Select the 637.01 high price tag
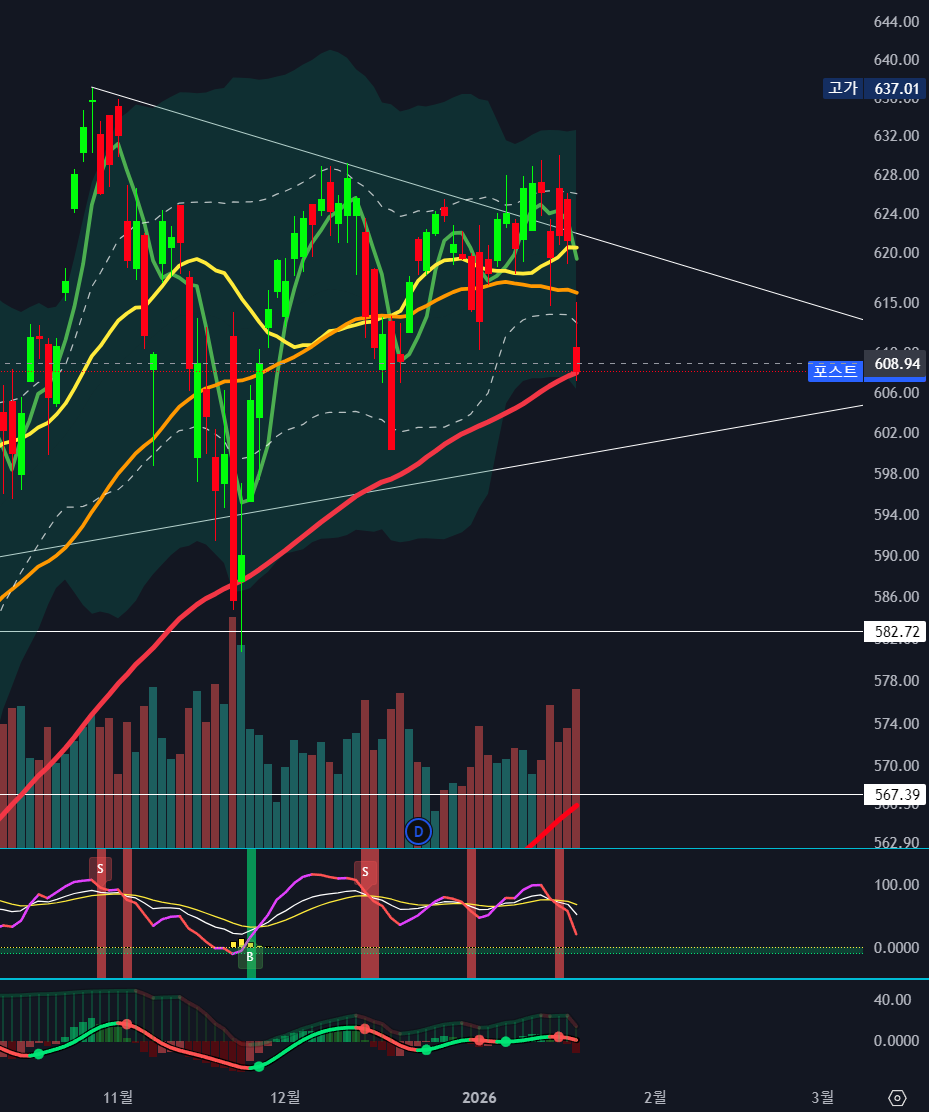This screenshot has width=929, height=1112. point(896,88)
